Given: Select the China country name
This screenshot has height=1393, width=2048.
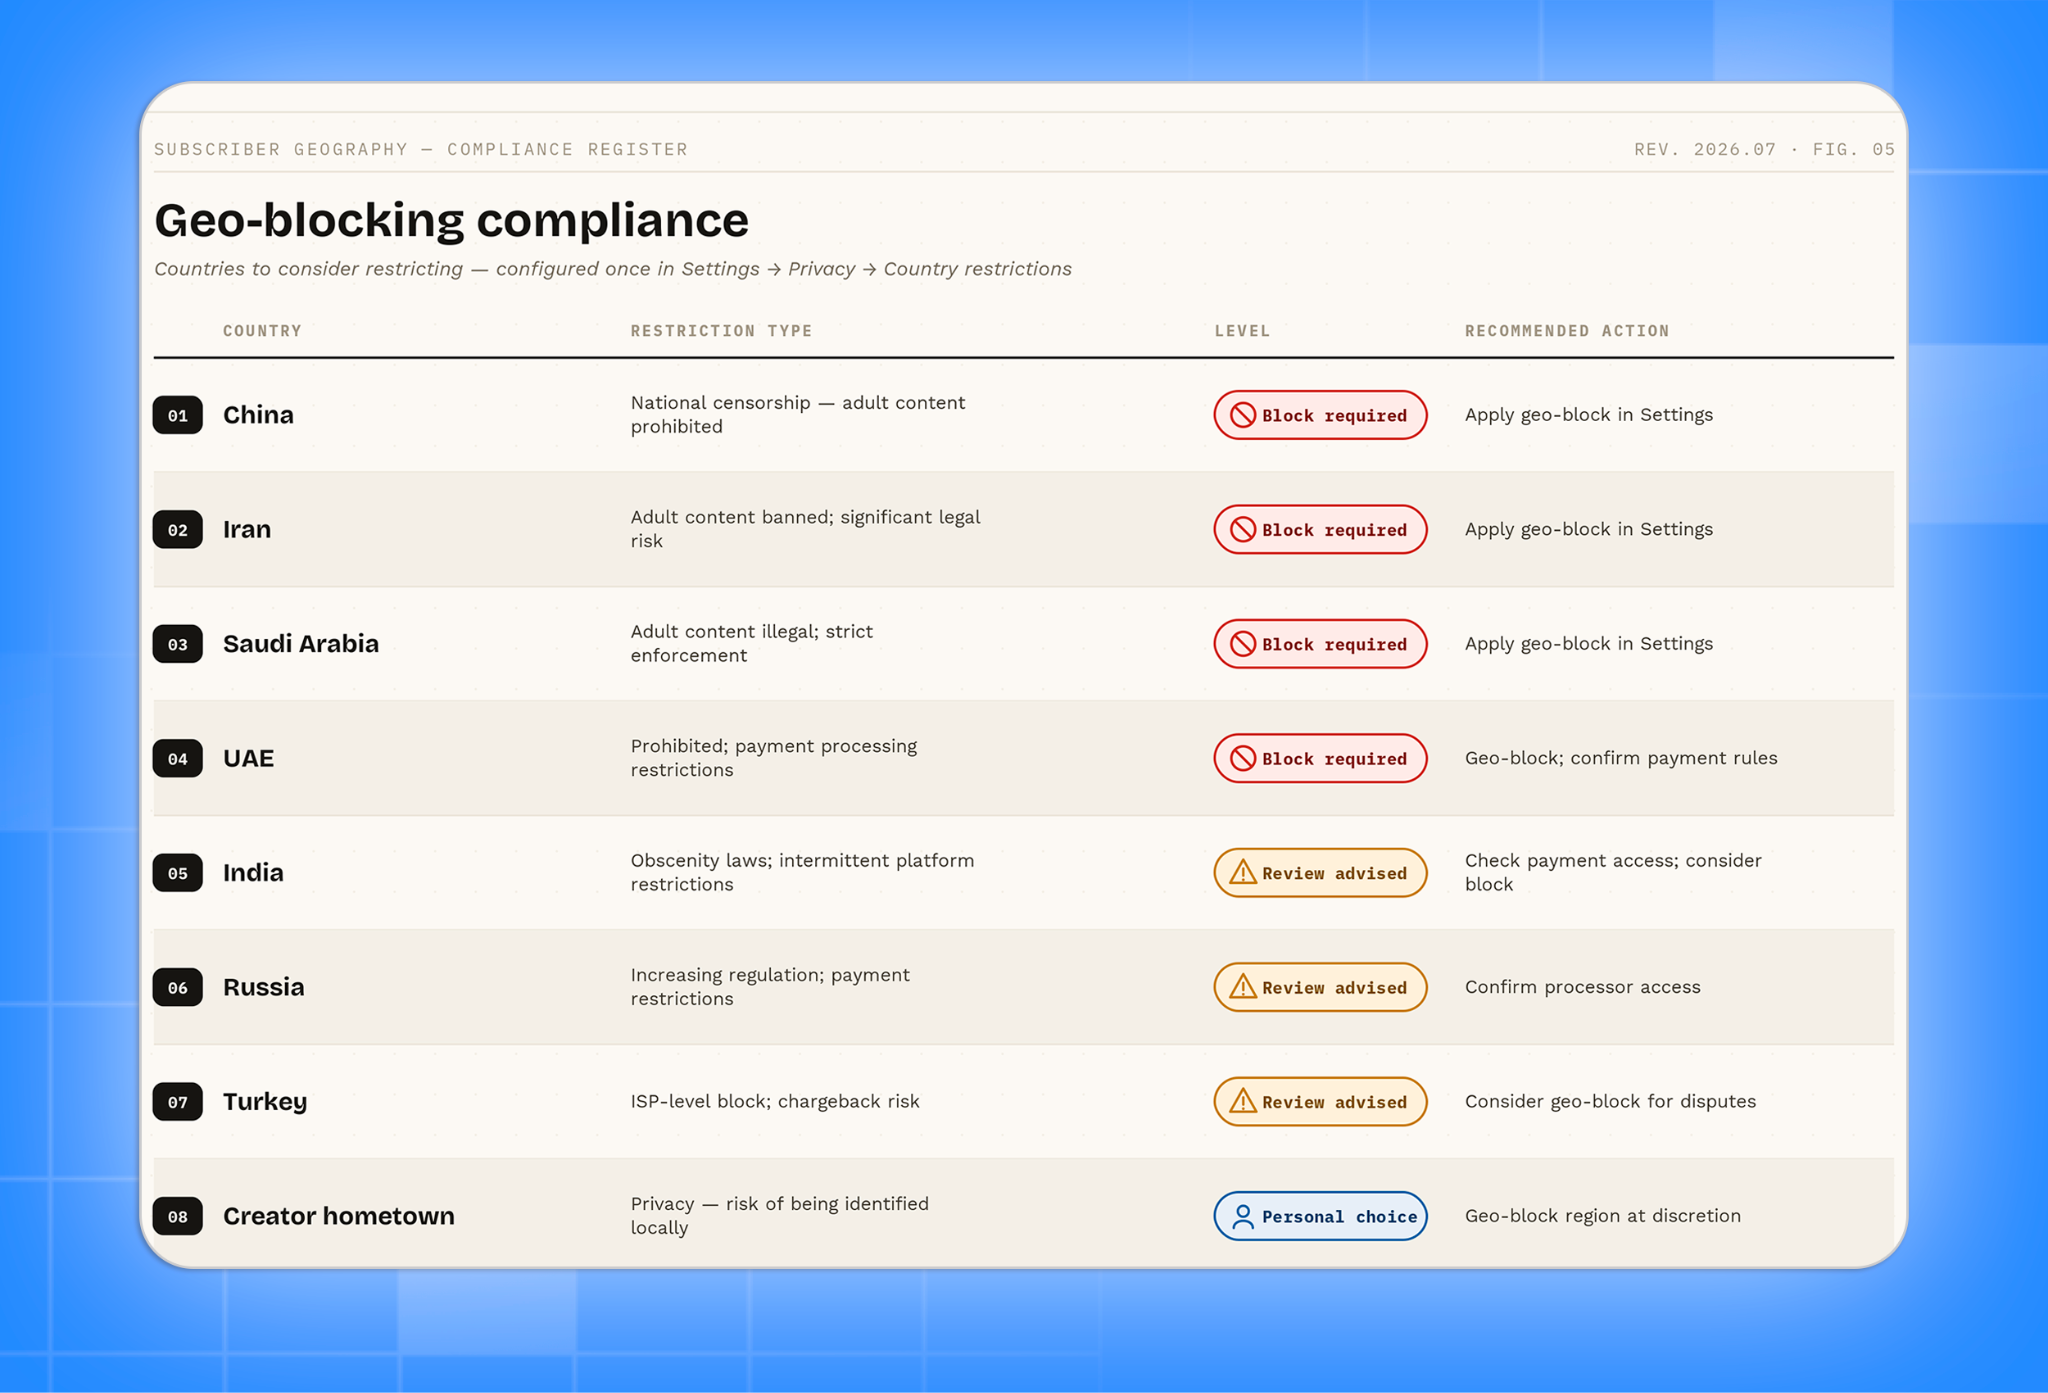Looking at the screenshot, I should (258, 415).
